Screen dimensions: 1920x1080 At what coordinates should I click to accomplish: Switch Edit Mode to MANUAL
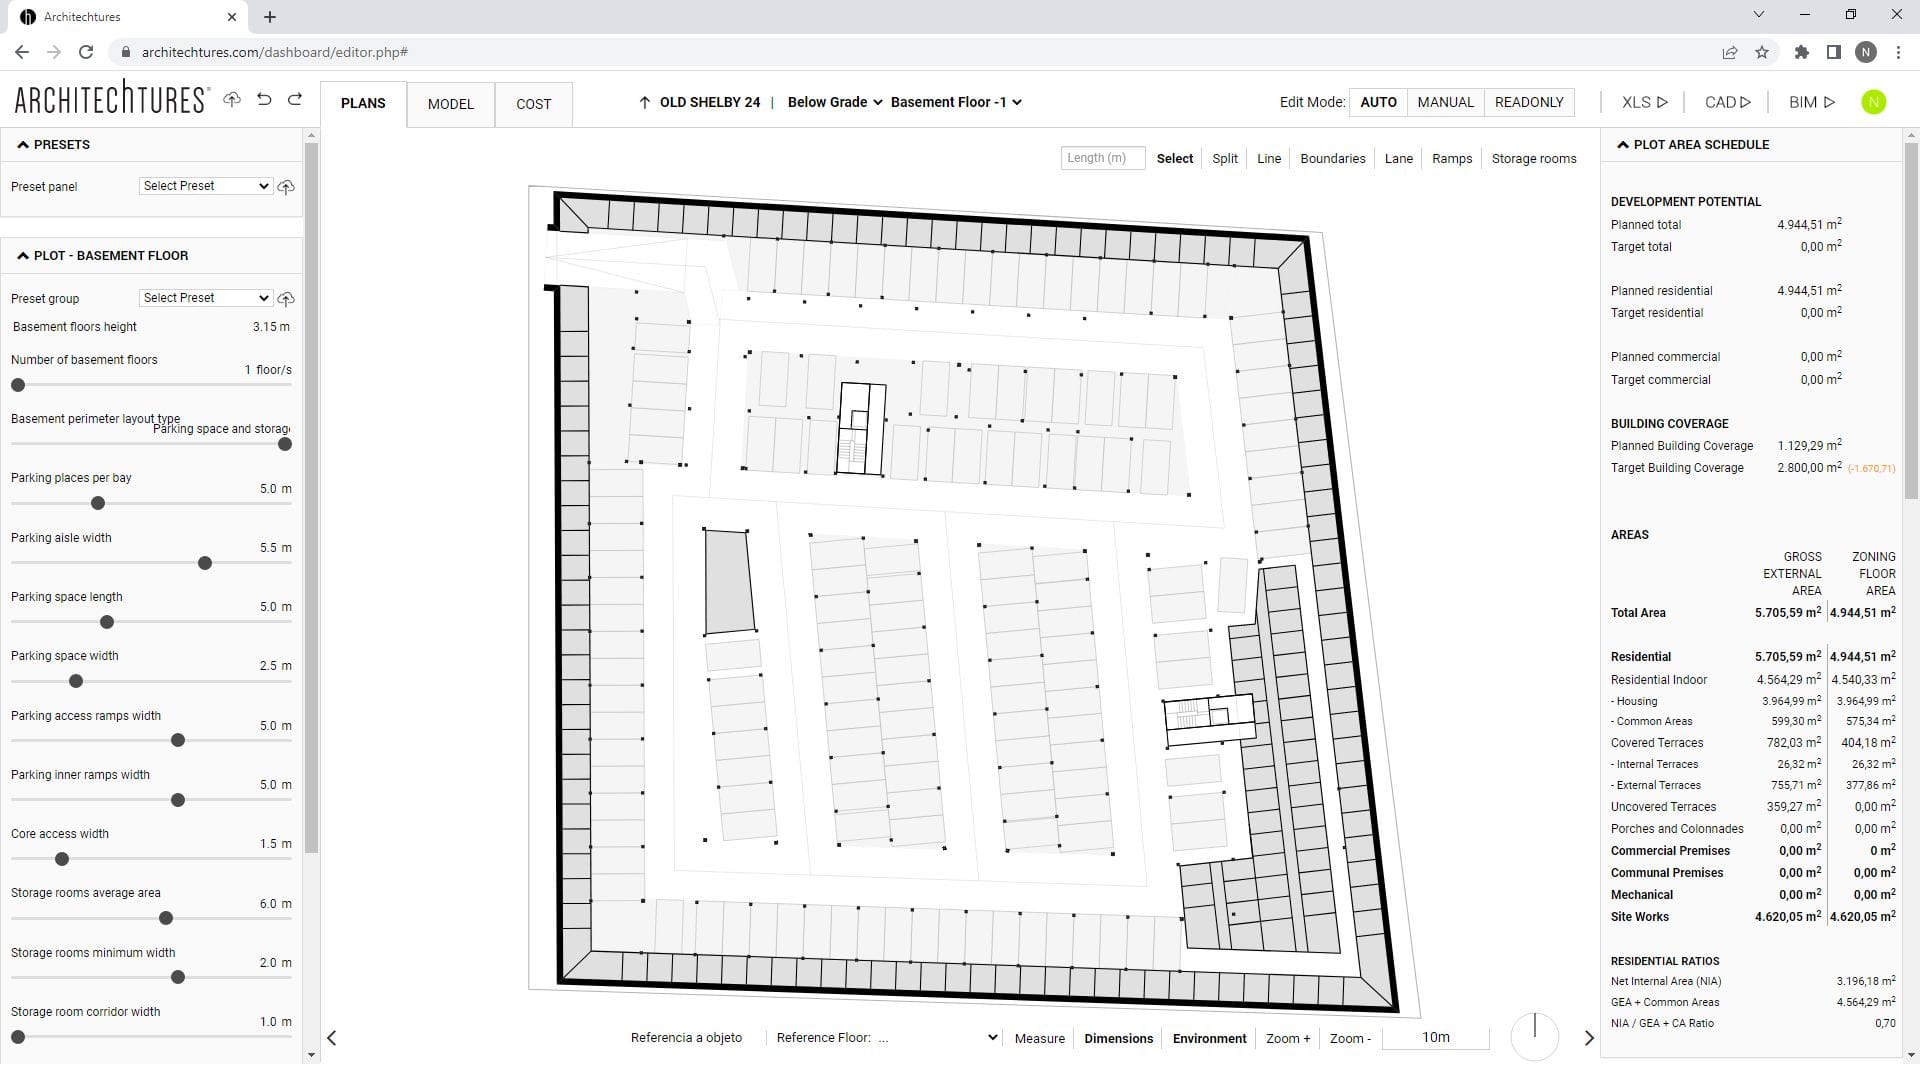(x=1445, y=102)
